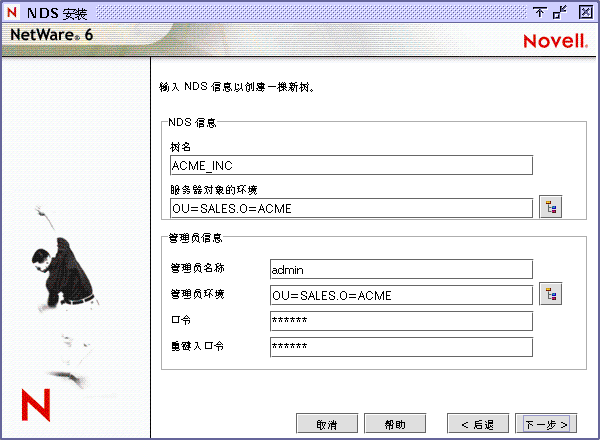Image resolution: width=600 pixels, height=440 pixels.
Task: Click the 管理员名称 label
Action: tap(197, 268)
